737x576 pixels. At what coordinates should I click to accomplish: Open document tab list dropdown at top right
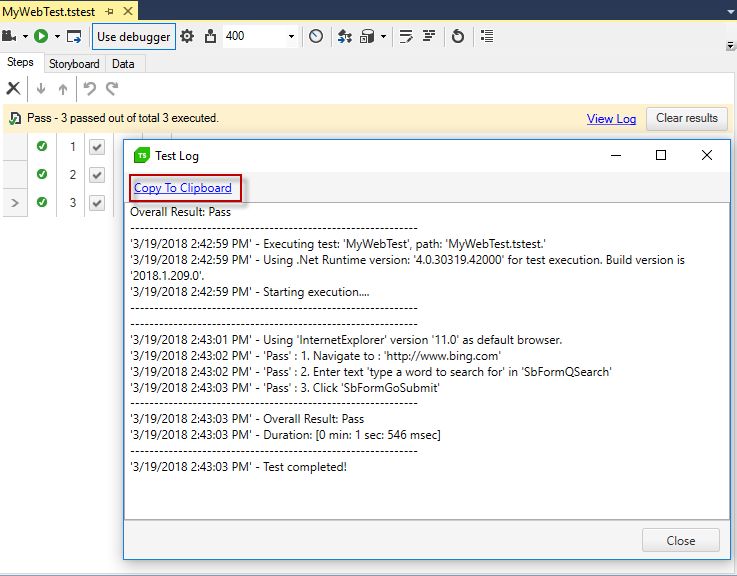click(x=730, y=13)
